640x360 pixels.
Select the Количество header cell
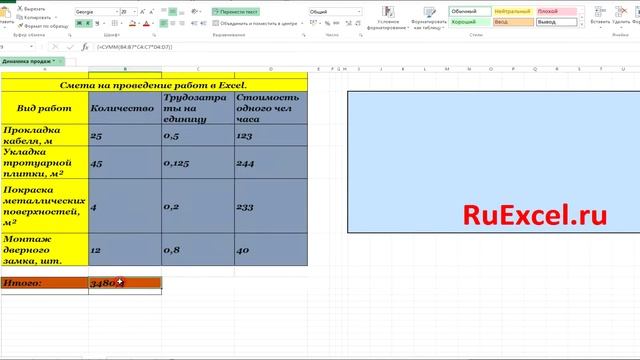125,108
